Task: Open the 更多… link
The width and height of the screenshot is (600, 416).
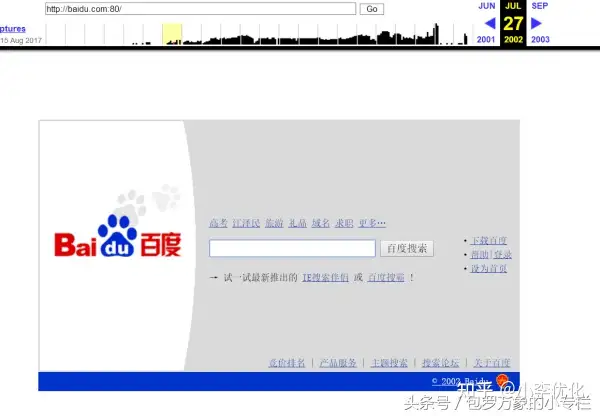Action: pos(372,223)
